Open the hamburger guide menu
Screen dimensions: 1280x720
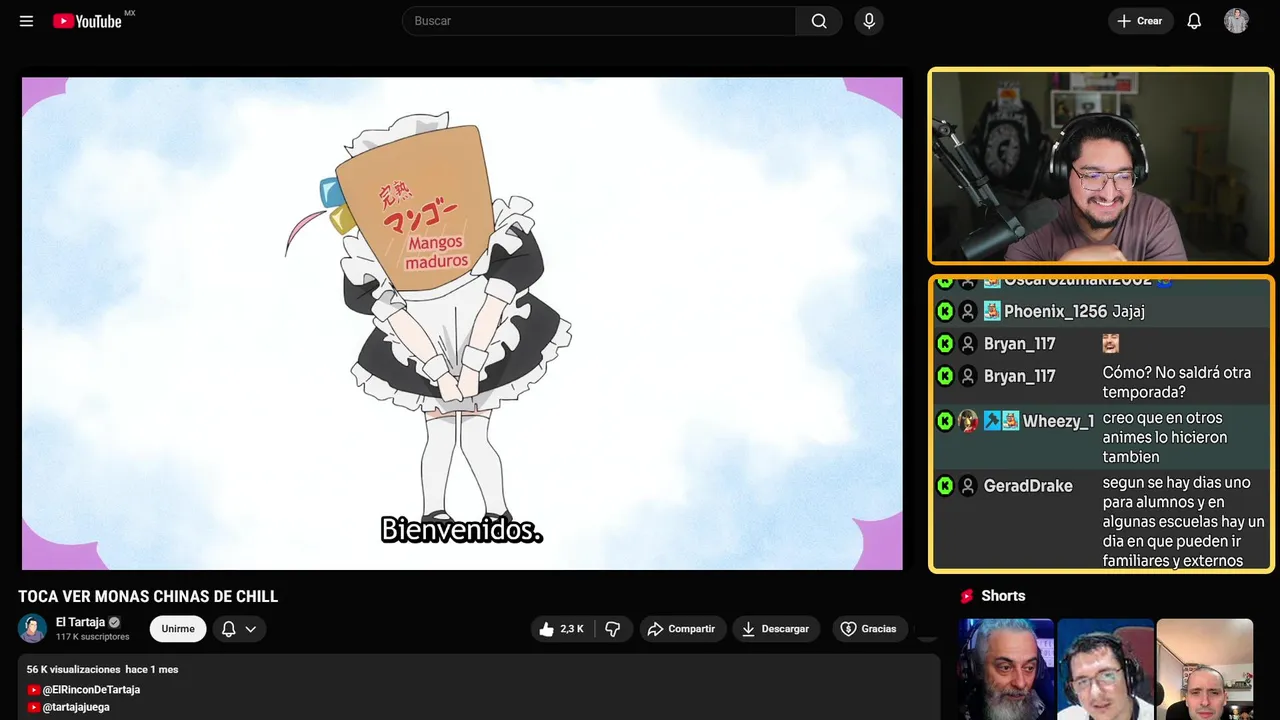point(26,21)
